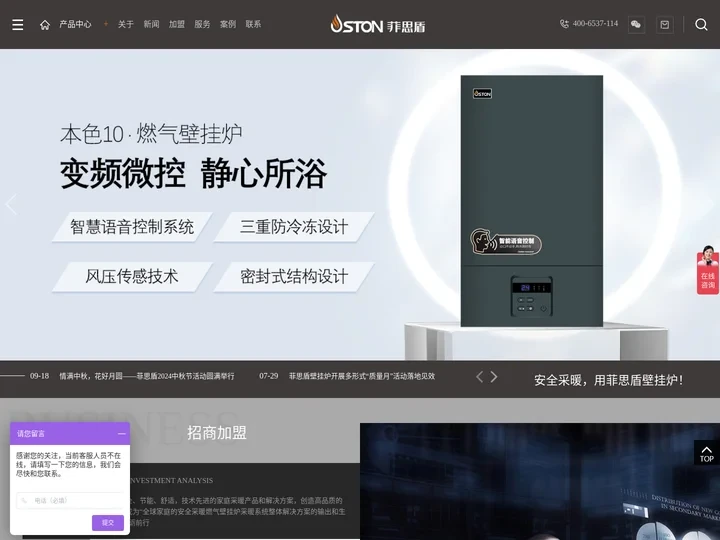Open the 关于 menu item
Viewport: 720px width, 540px height.
pos(125,24)
